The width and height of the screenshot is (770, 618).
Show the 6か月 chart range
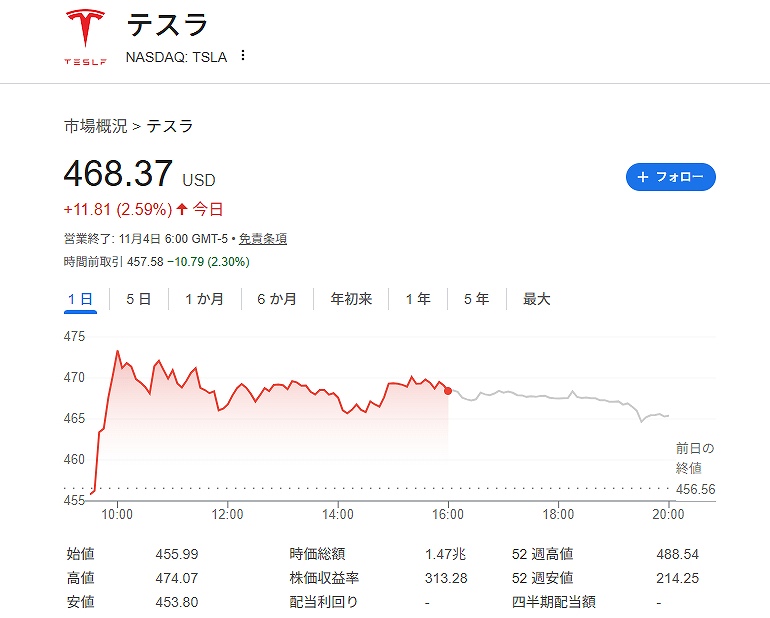pos(276,299)
